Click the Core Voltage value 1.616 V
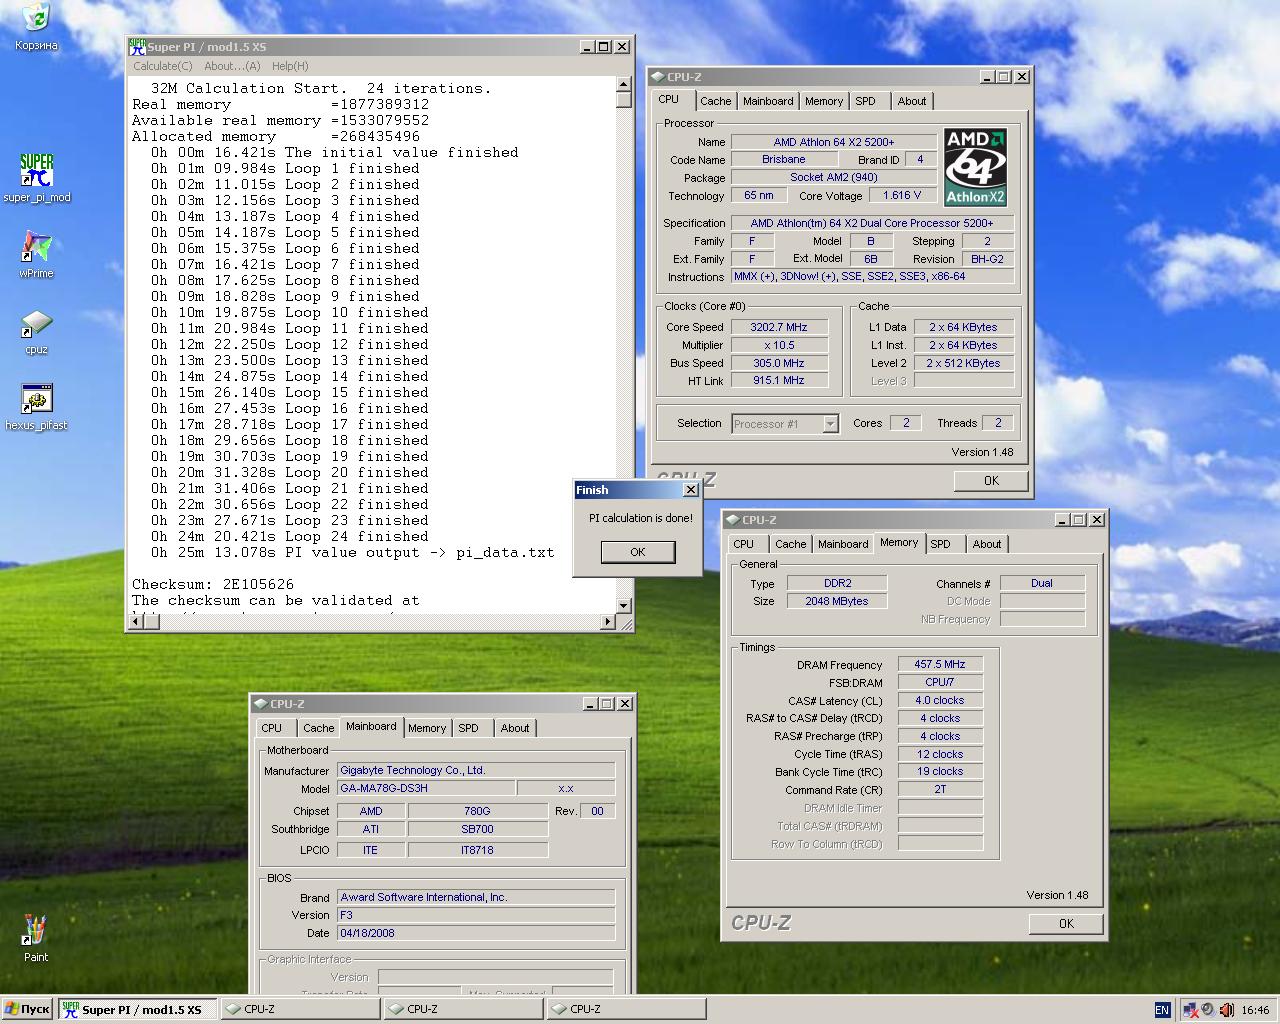Viewport: 1280px width, 1024px height. click(x=903, y=195)
